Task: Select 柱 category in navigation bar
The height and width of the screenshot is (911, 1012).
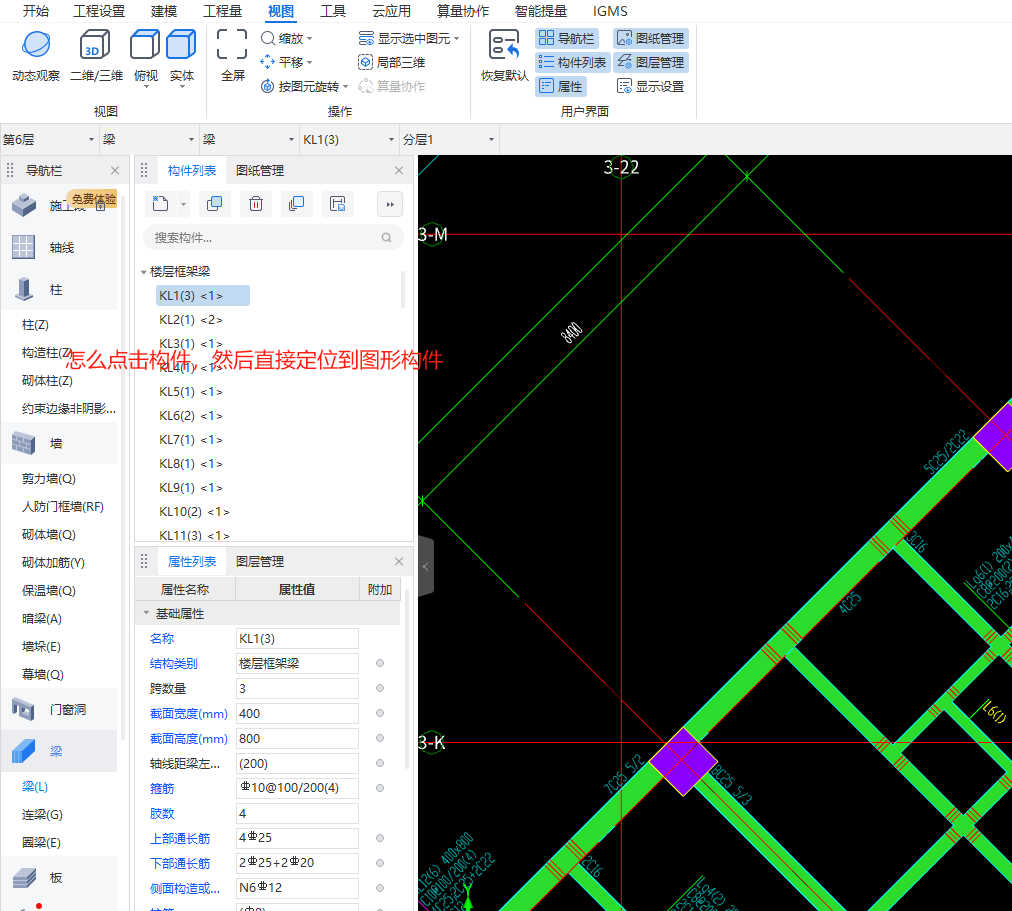Action: 59,290
